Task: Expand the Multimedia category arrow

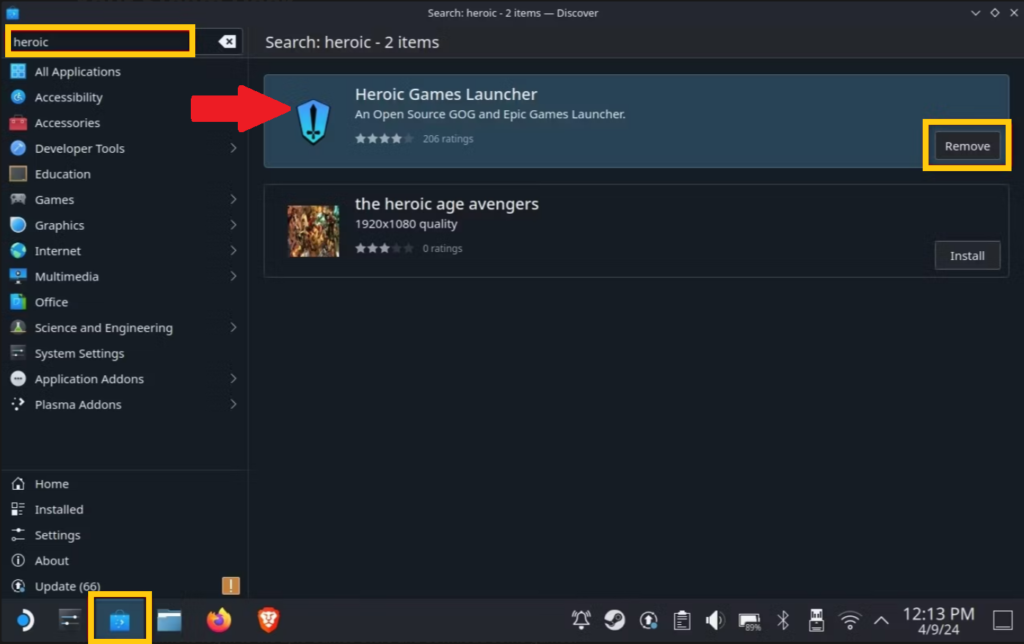Action: (x=233, y=276)
